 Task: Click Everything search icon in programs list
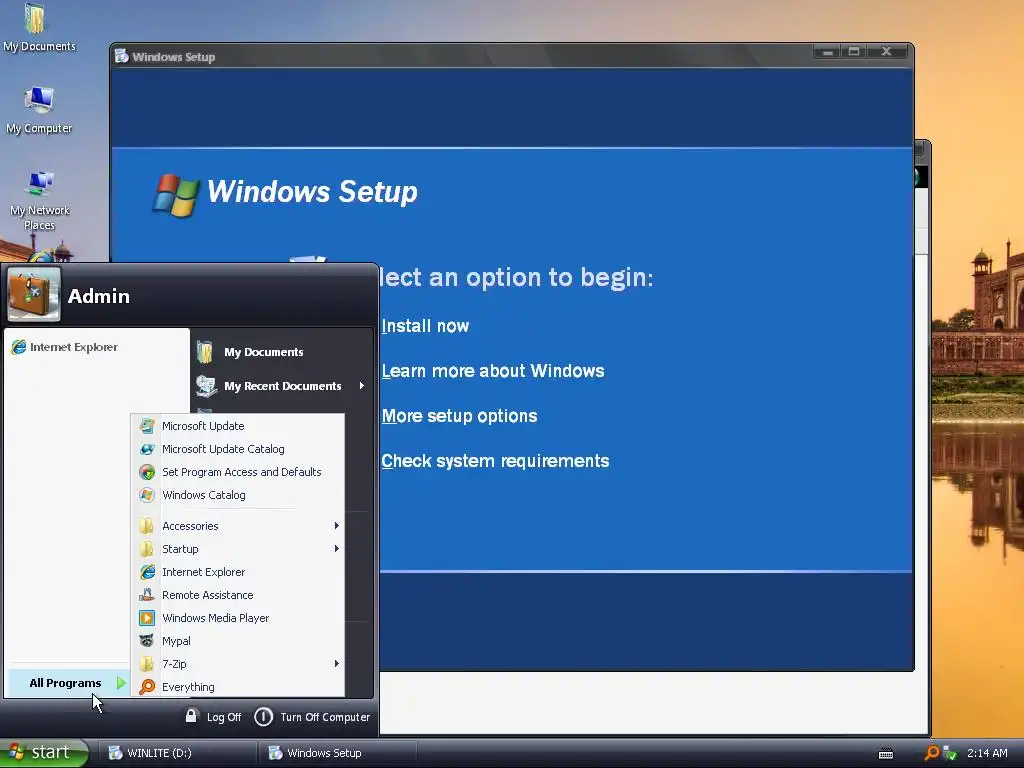click(x=147, y=687)
